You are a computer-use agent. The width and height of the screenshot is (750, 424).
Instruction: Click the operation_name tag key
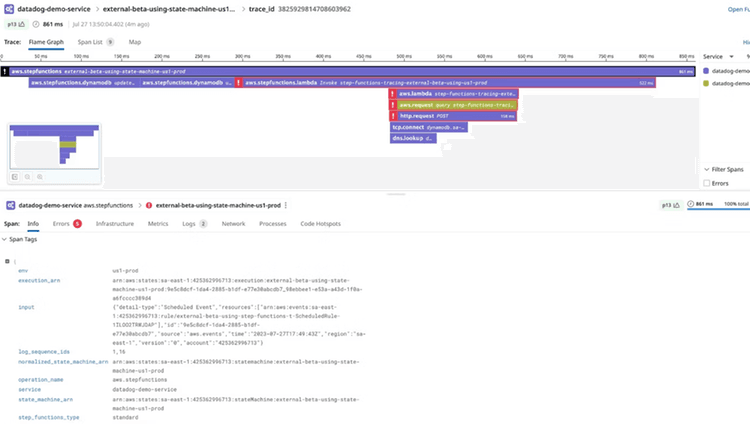click(41, 379)
